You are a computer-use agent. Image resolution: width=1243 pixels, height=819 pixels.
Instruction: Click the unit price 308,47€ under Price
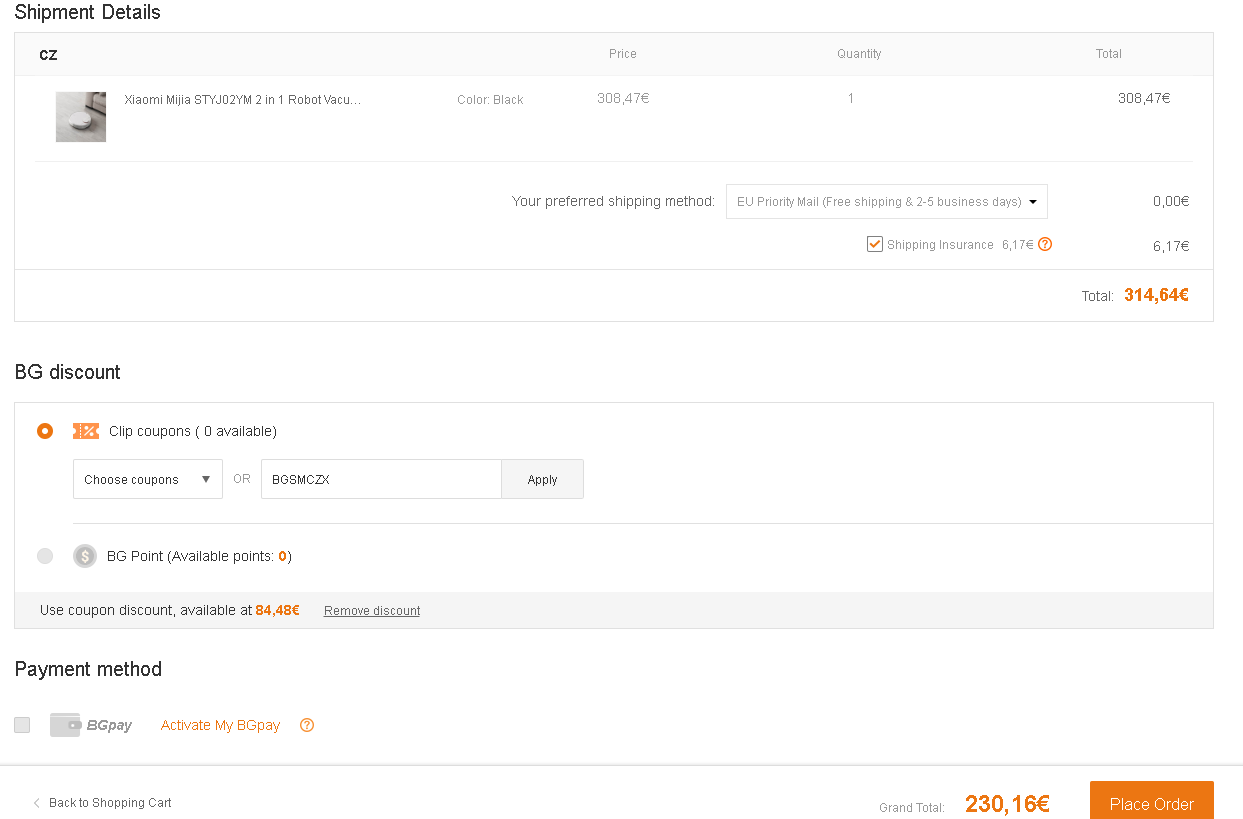(623, 98)
